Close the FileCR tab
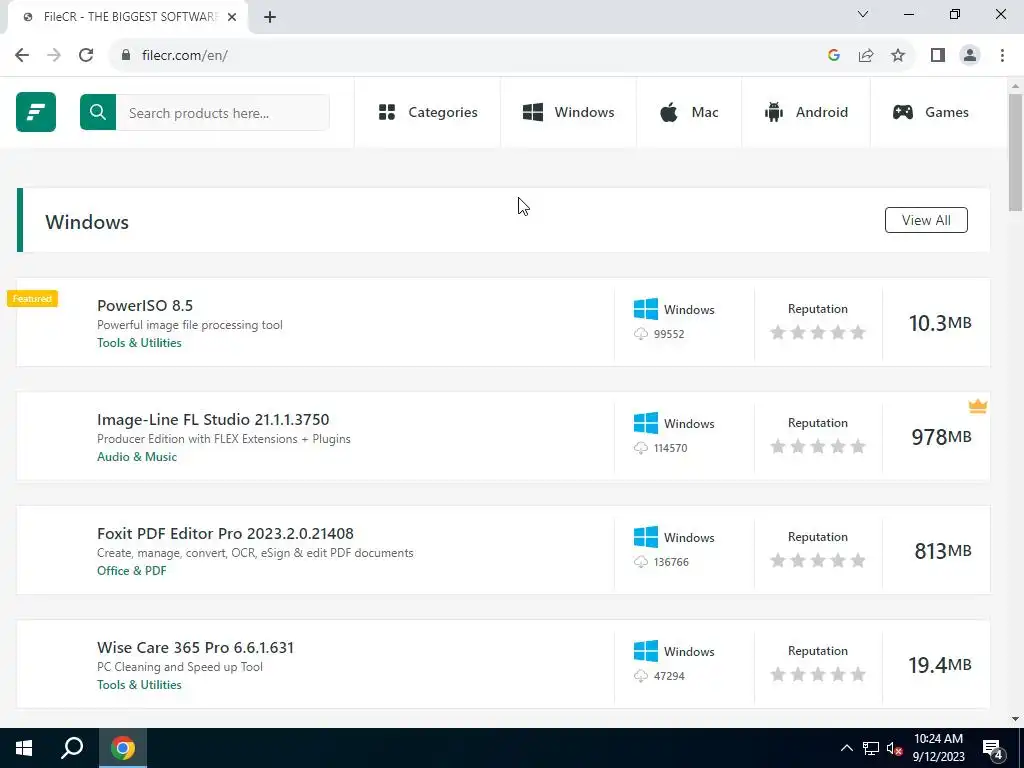 click(232, 17)
